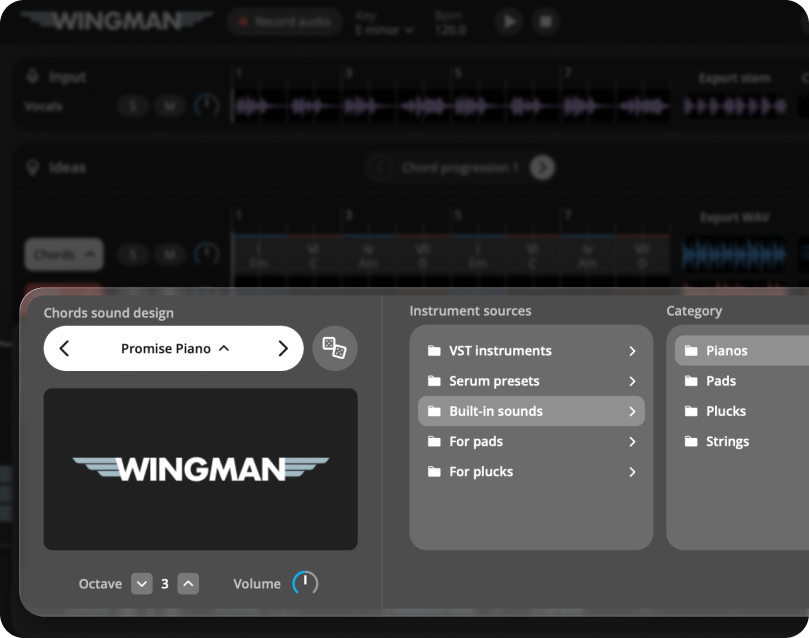Open the For plucks folder

531,472
